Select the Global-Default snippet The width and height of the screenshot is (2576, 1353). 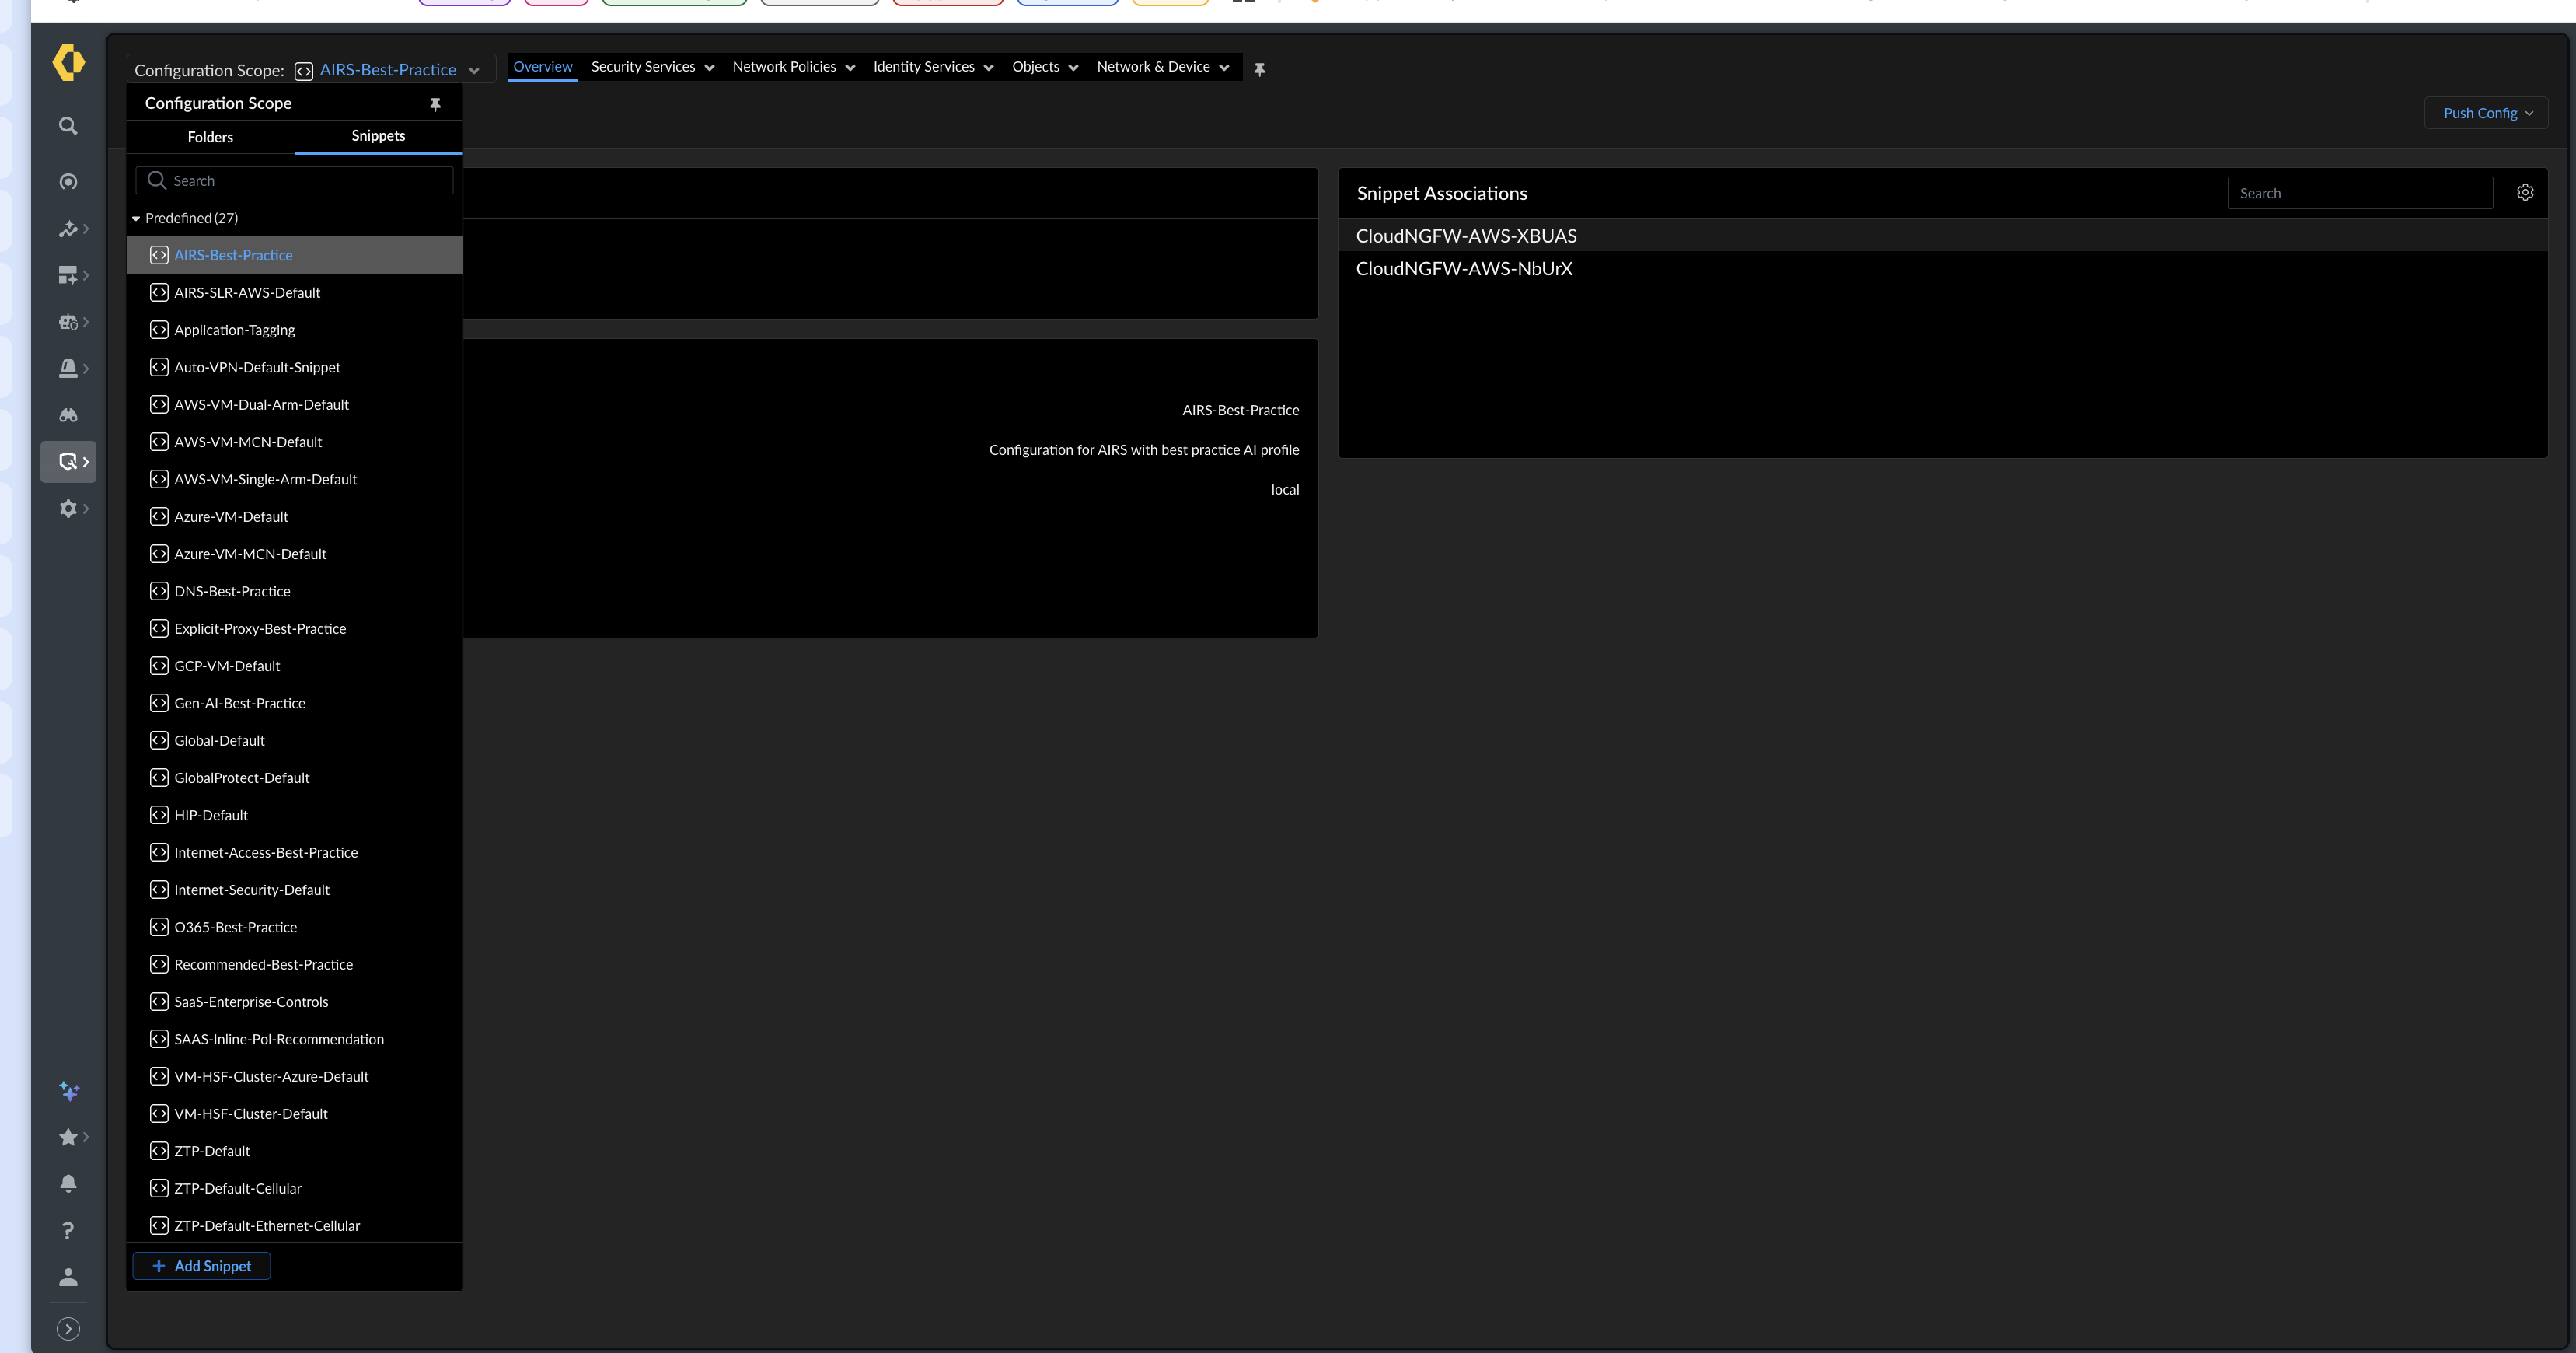[295, 741]
